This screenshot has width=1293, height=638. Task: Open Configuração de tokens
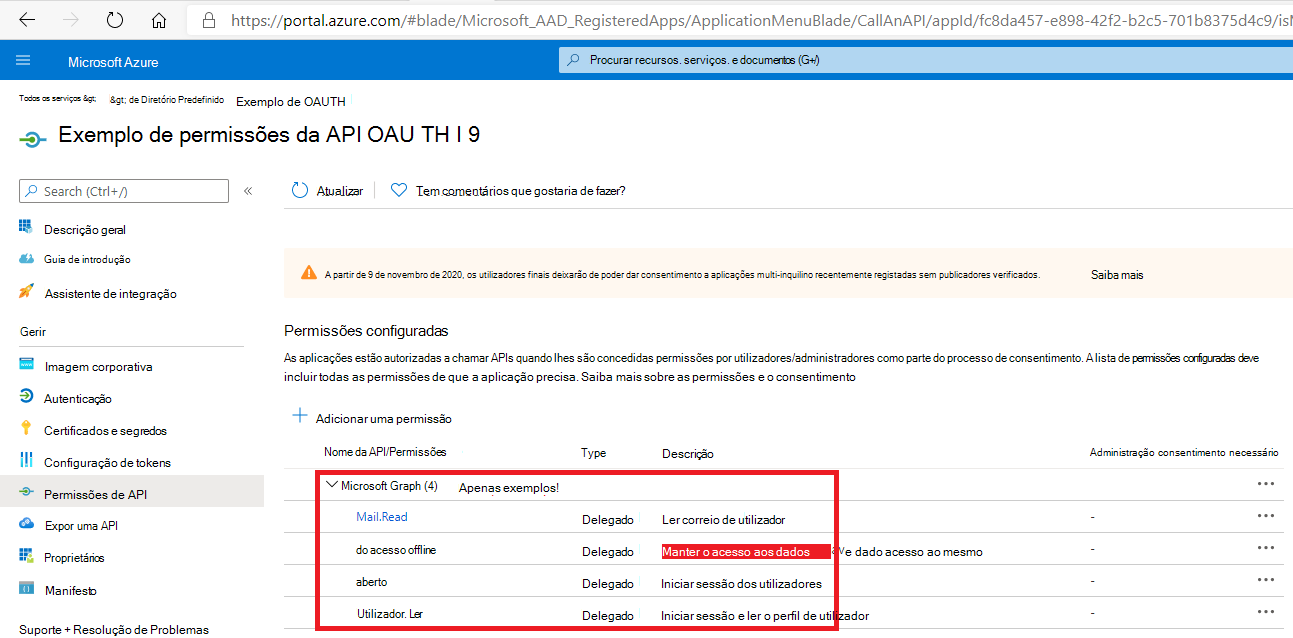point(107,462)
